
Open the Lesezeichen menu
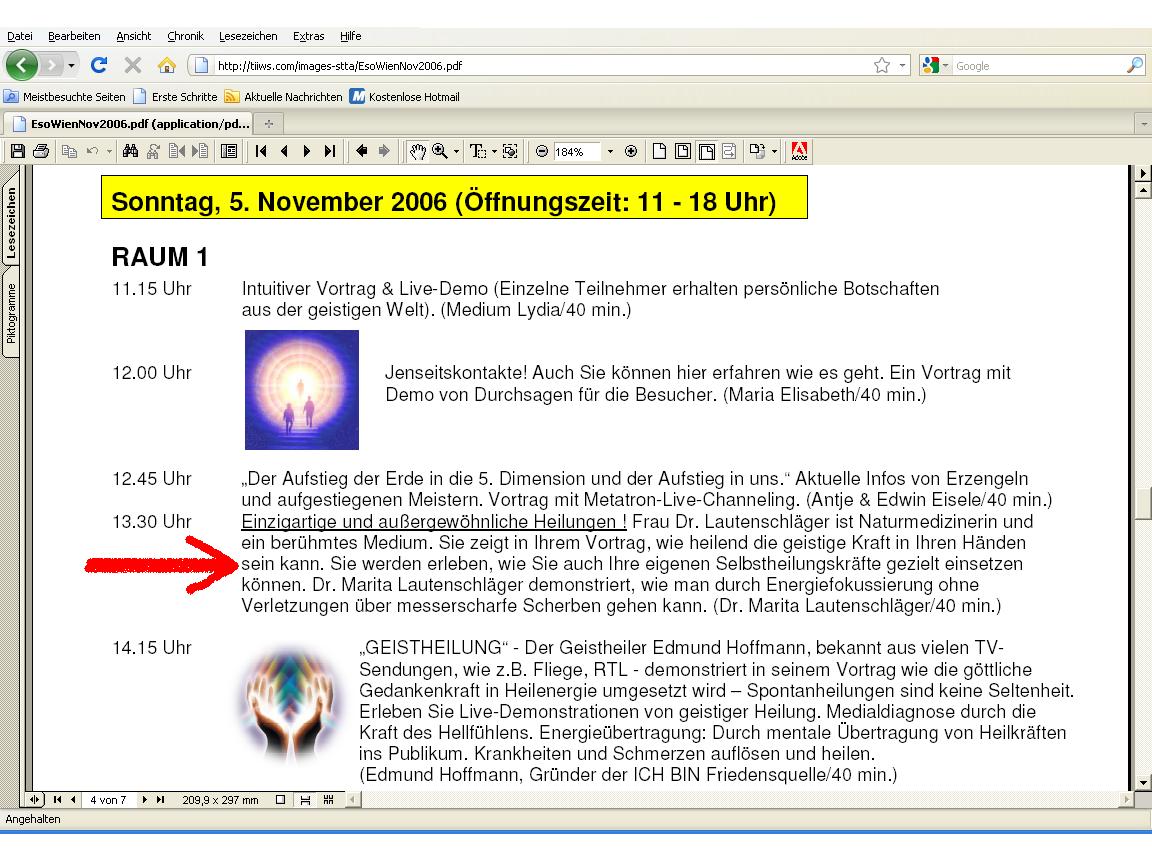pyautogui.click(x=248, y=36)
